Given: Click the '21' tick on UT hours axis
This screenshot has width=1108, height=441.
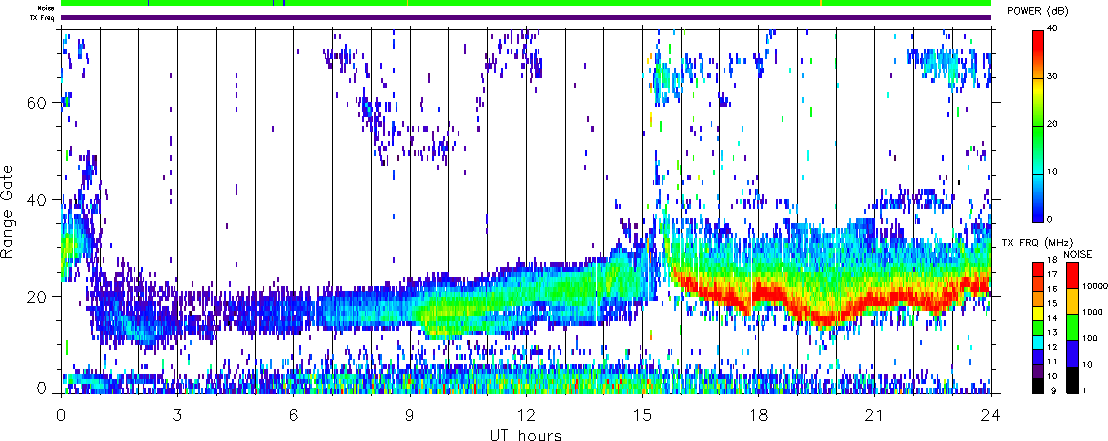Looking at the screenshot, I should tap(875, 414).
